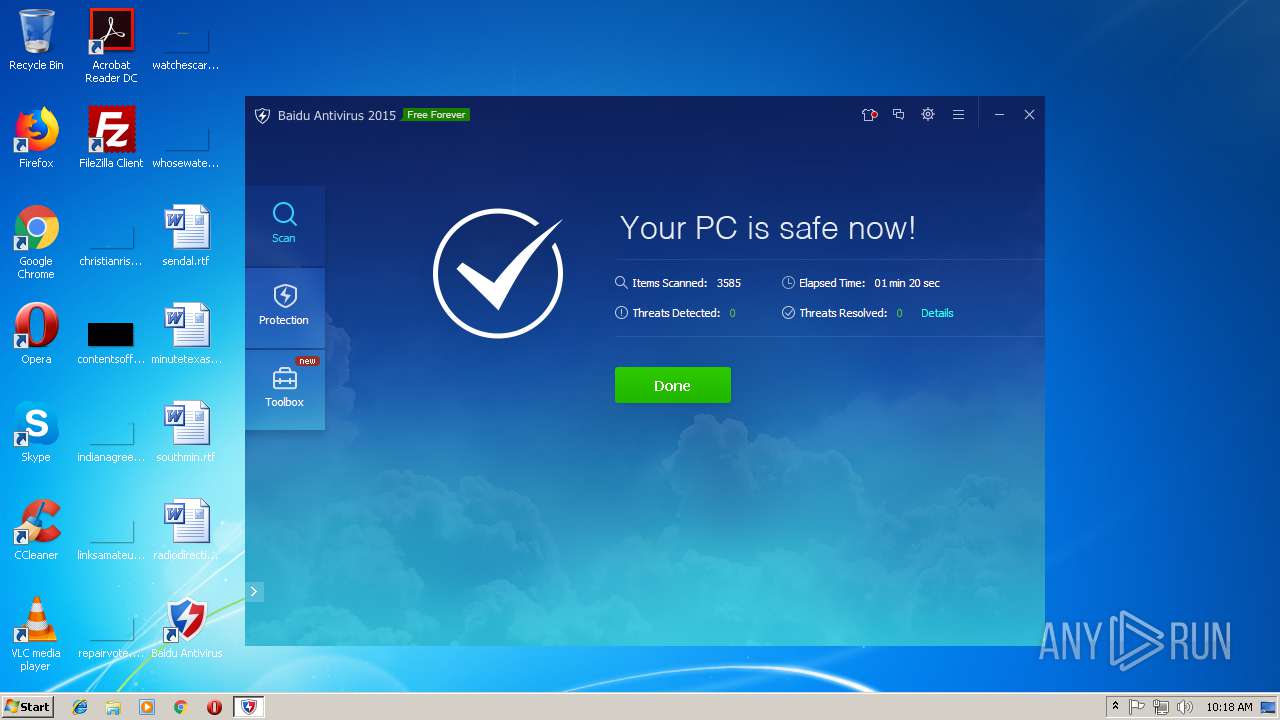Select the radiodirecti desktop document

(186, 530)
